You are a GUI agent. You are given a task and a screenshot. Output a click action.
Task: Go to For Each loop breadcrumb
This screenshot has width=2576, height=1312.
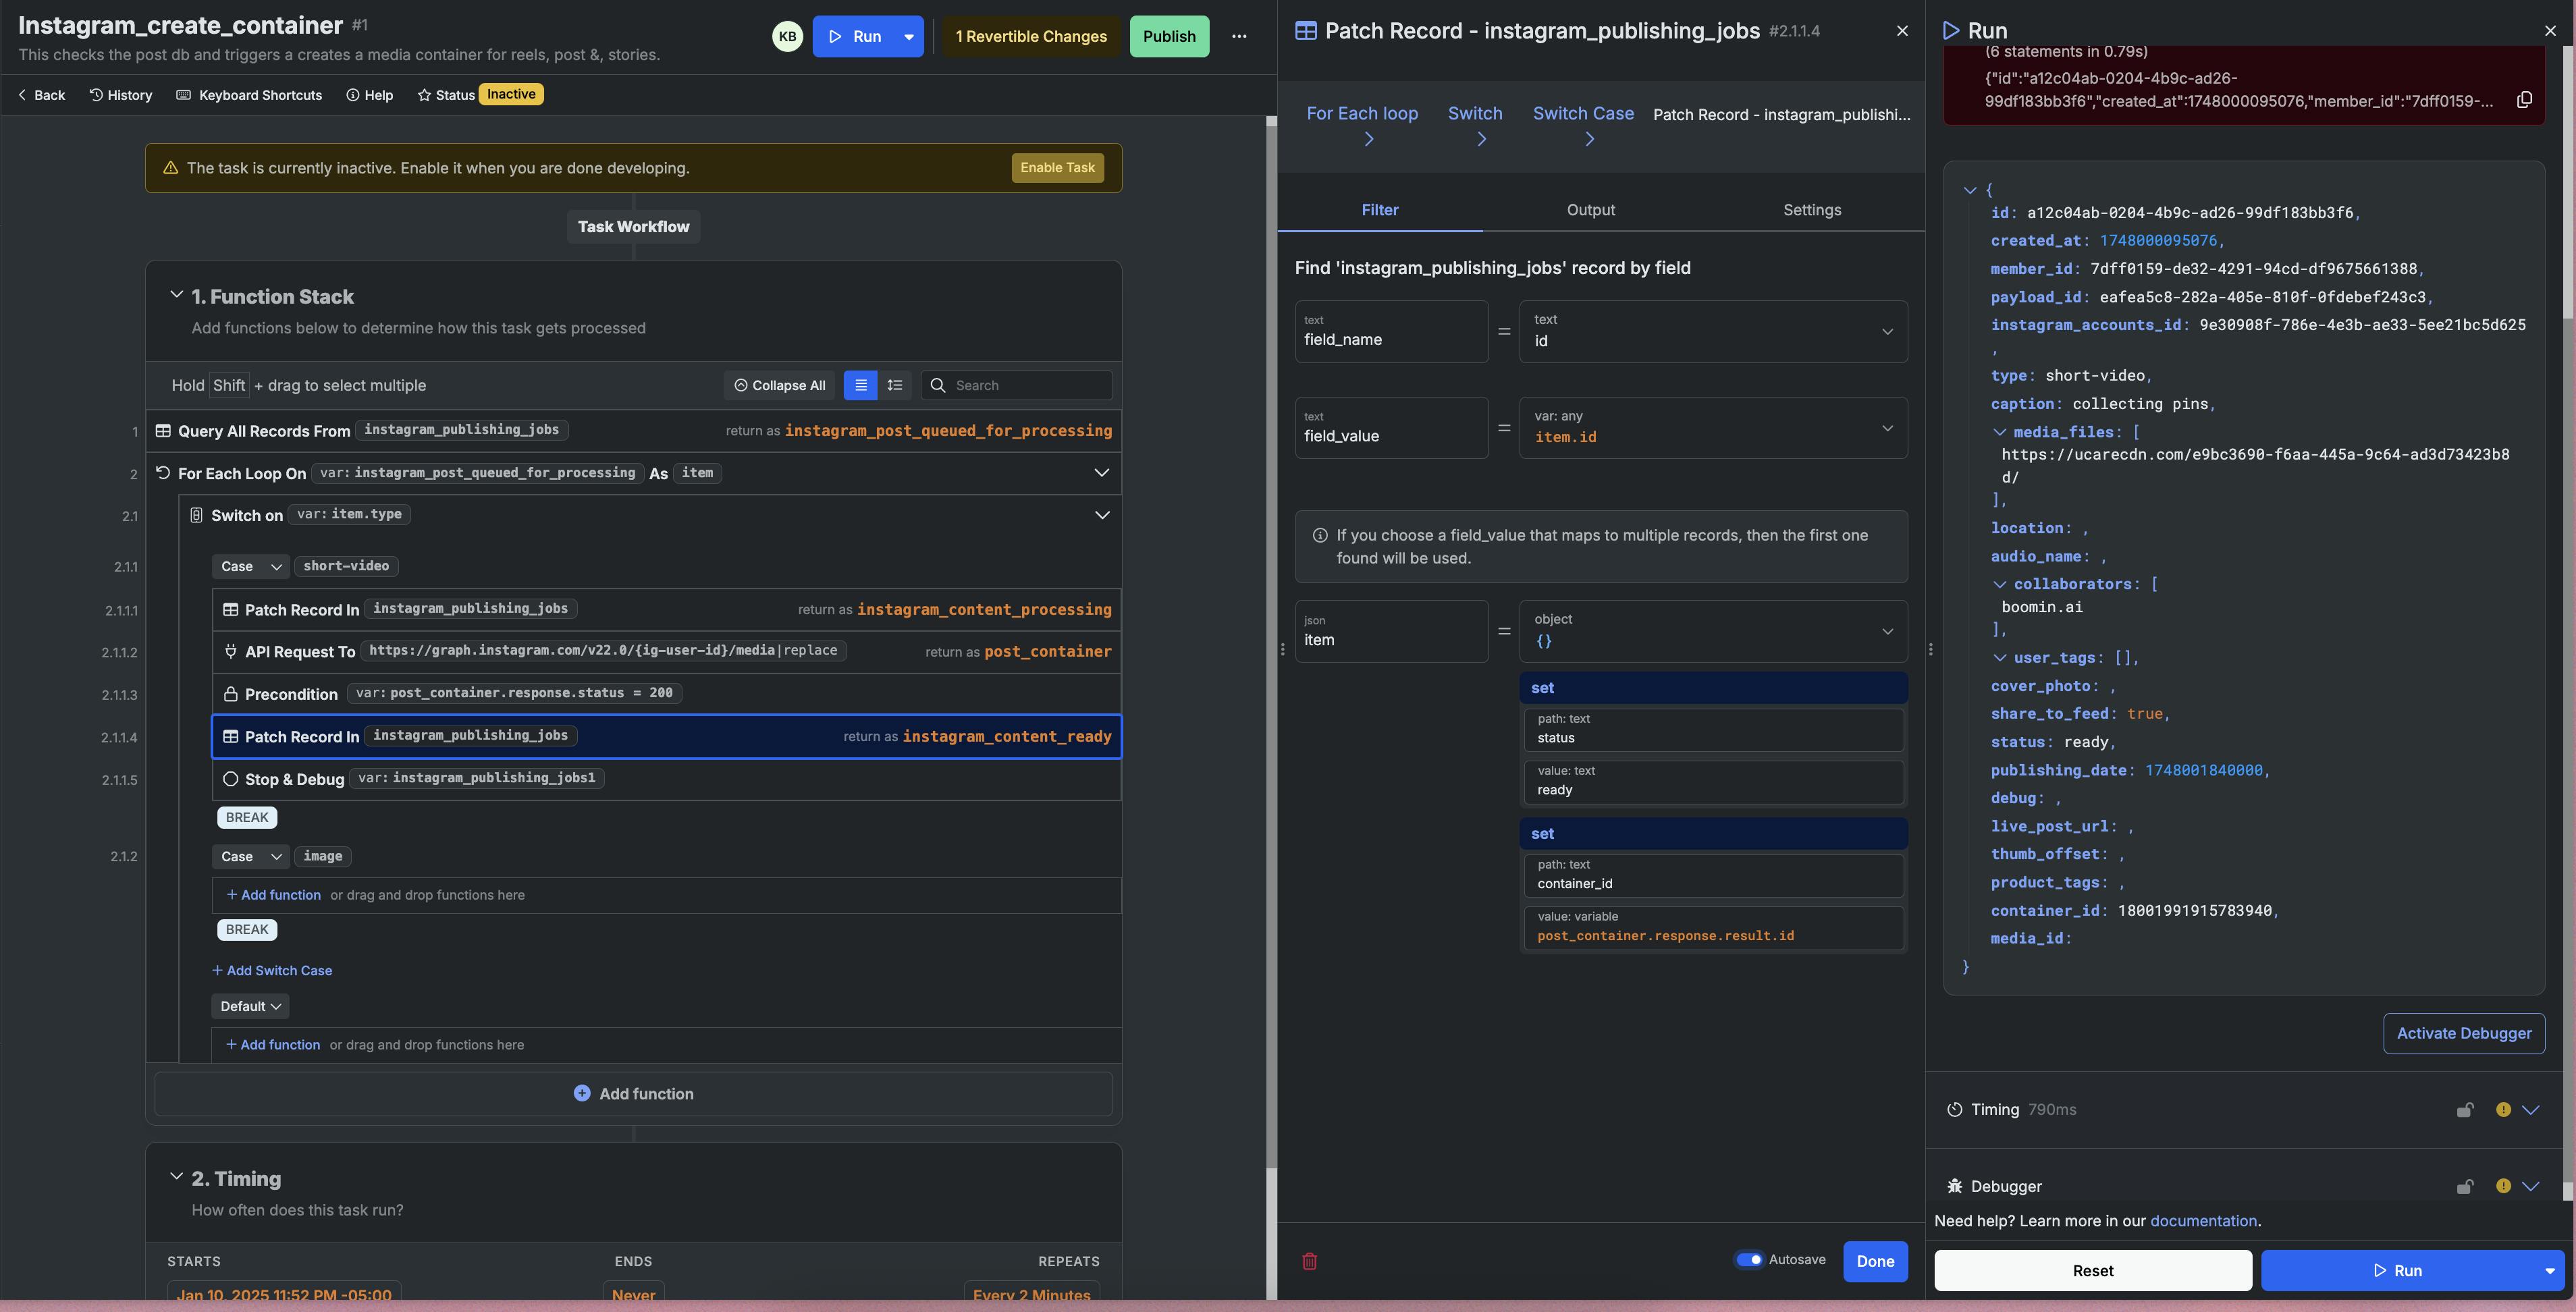[1362, 114]
